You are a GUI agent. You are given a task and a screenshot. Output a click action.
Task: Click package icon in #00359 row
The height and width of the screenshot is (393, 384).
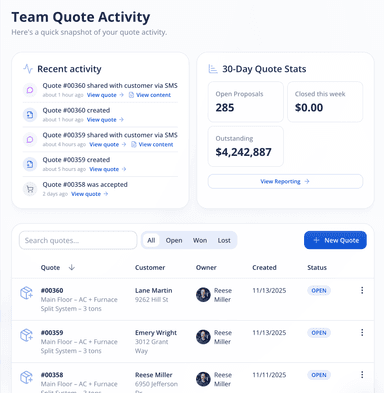pyautogui.click(x=26, y=335)
